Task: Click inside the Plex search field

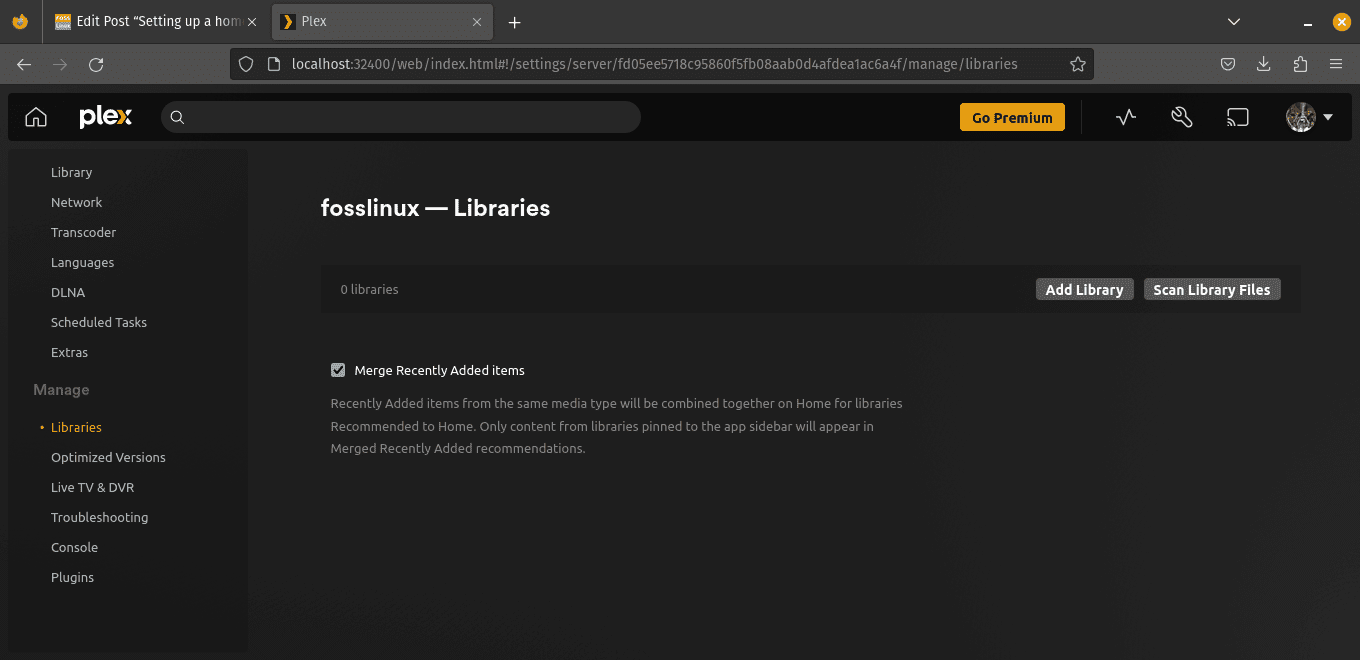Action: tap(401, 117)
